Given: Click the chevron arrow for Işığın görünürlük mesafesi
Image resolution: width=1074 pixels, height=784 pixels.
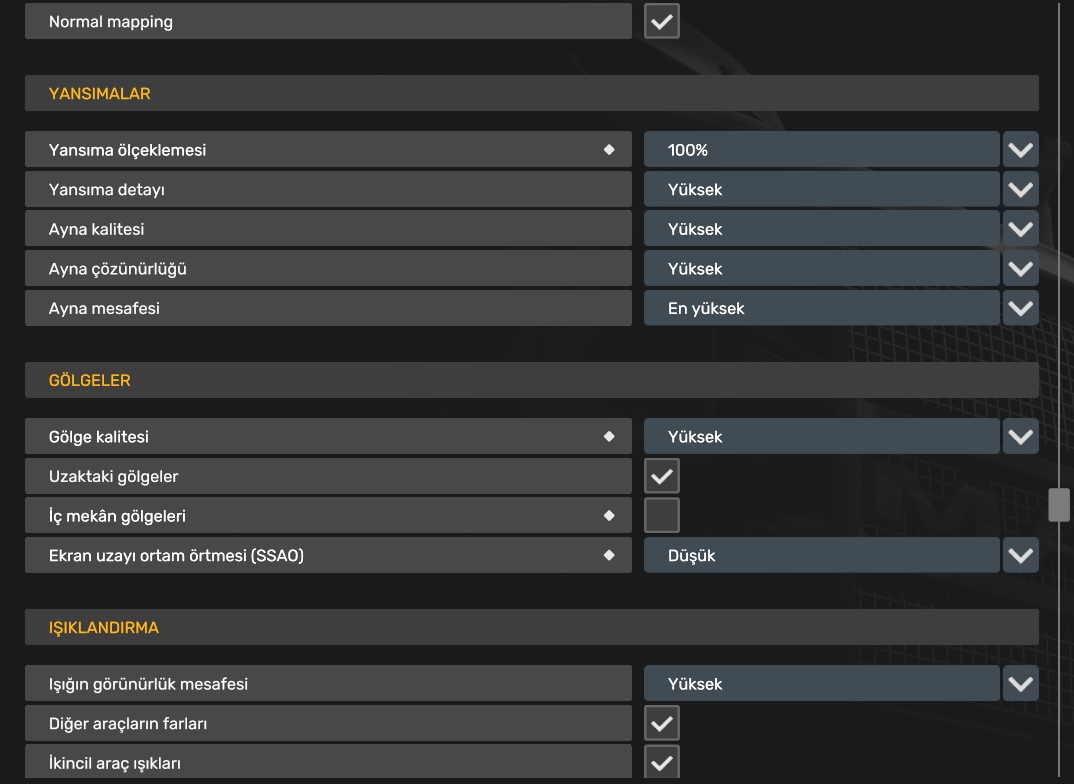Looking at the screenshot, I should pos(1020,684).
